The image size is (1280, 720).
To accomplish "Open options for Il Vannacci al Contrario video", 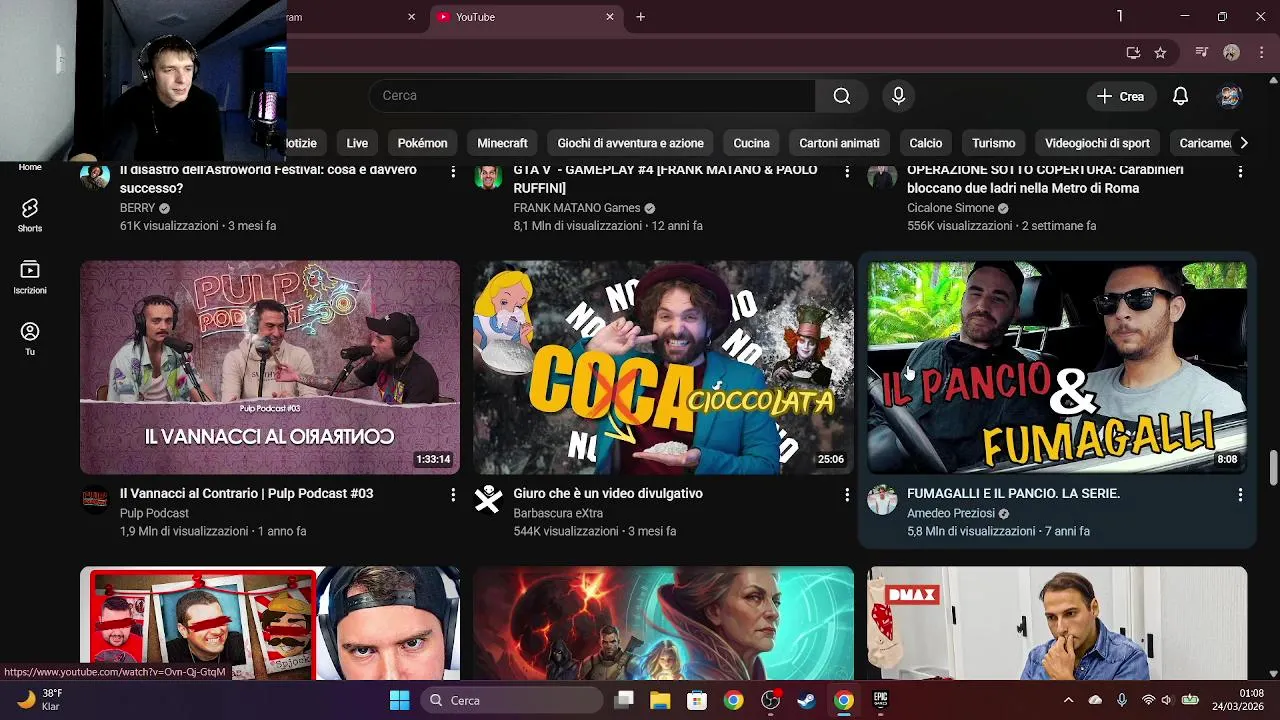I will coord(453,495).
